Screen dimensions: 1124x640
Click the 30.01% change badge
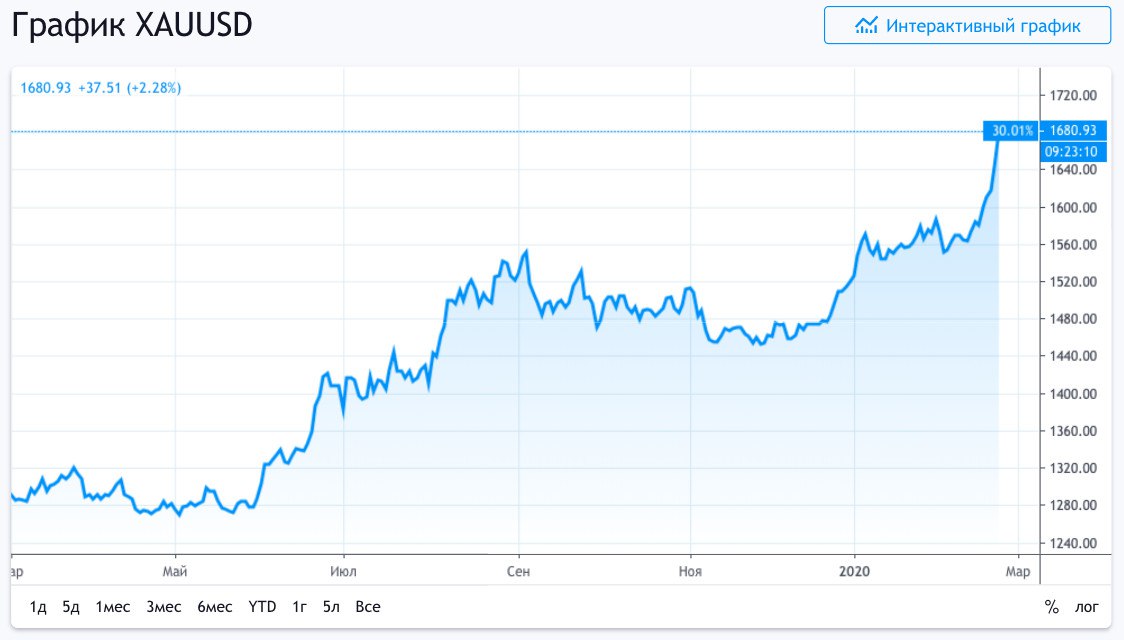[1011, 130]
